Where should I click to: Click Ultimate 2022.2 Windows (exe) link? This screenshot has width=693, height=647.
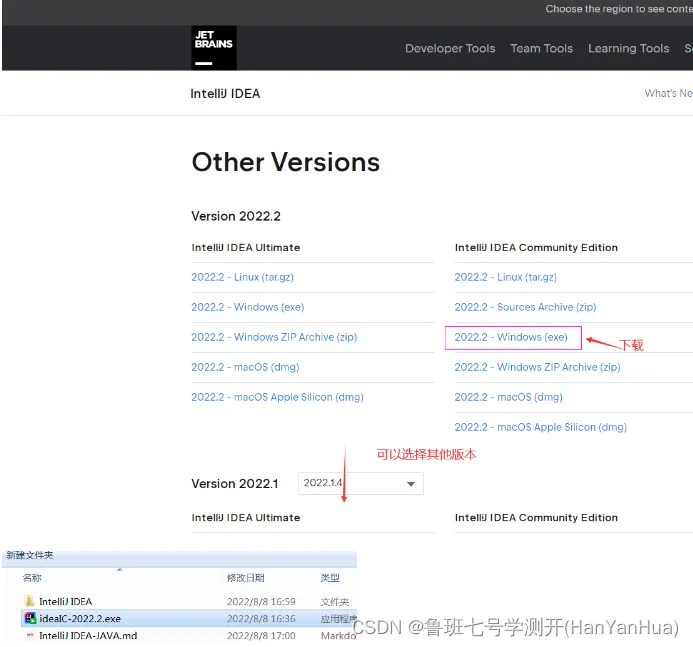[248, 307]
